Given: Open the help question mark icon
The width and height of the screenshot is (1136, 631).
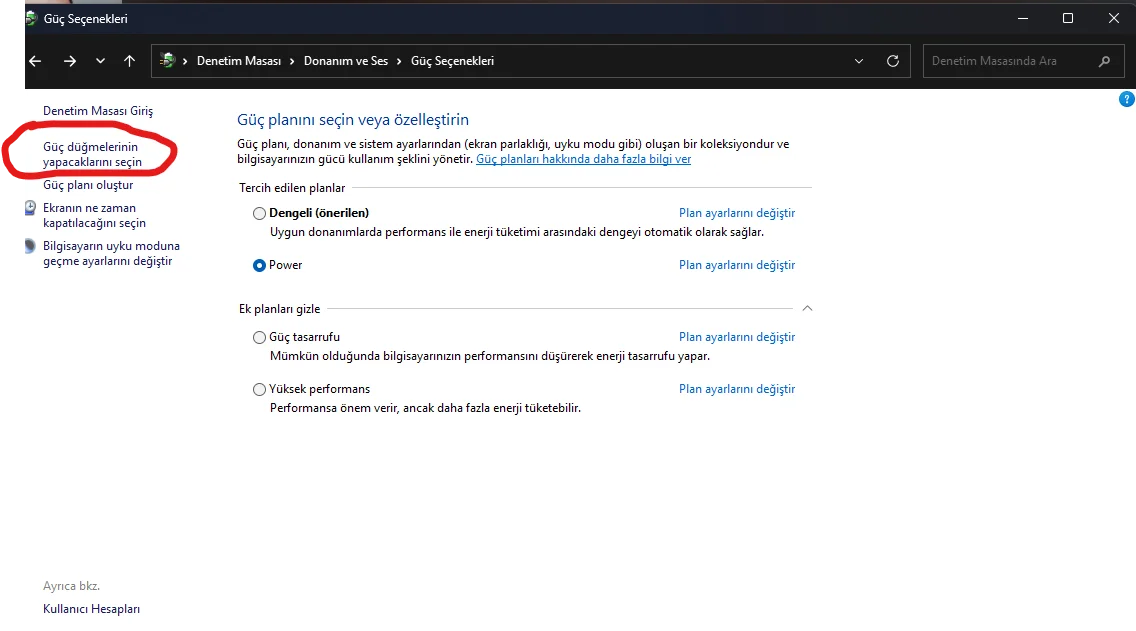Looking at the screenshot, I should [1127, 99].
